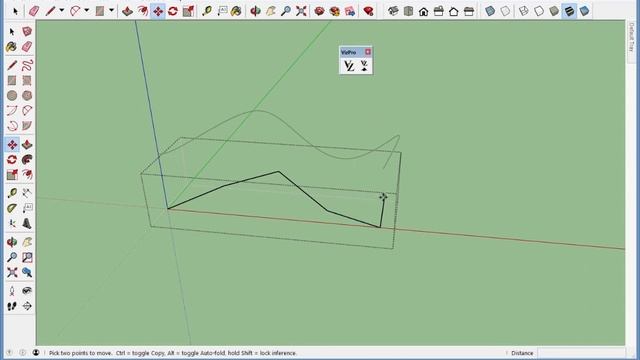Click the Previous view tool
The height and width of the screenshot is (360, 640).
27,272
